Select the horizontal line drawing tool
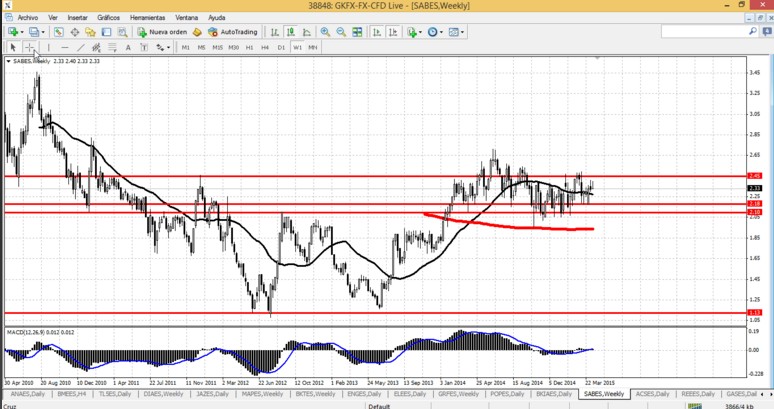Image resolution: width=774 pixels, height=409 pixels. [65, 47]
